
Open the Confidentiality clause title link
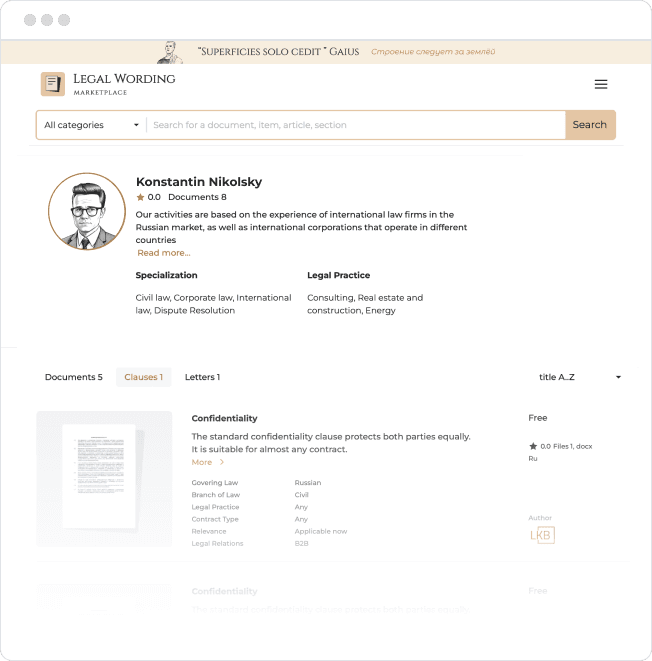(224, 418)
